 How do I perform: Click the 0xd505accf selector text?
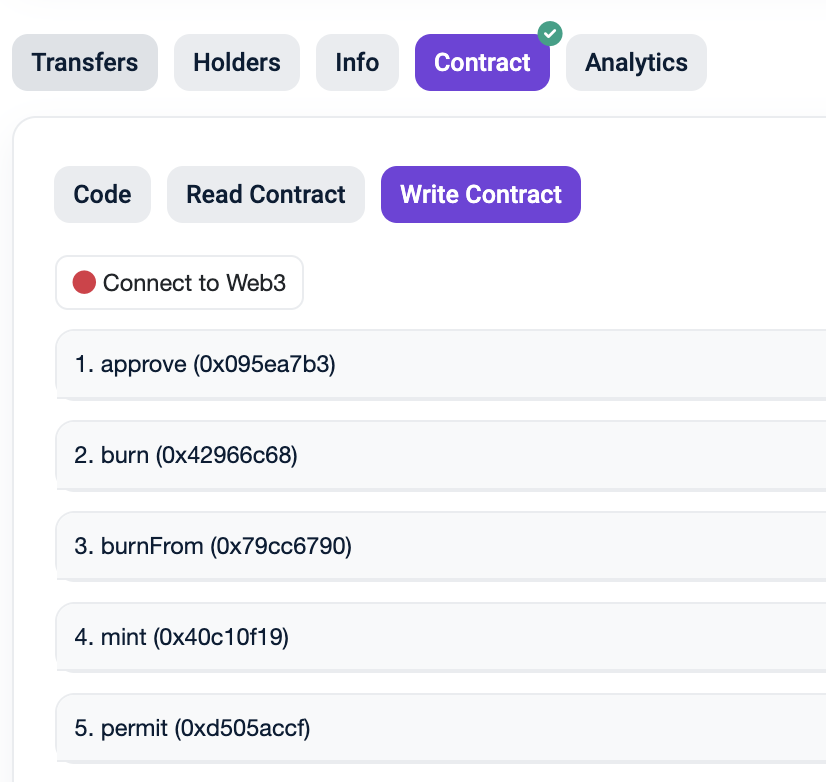243,728
